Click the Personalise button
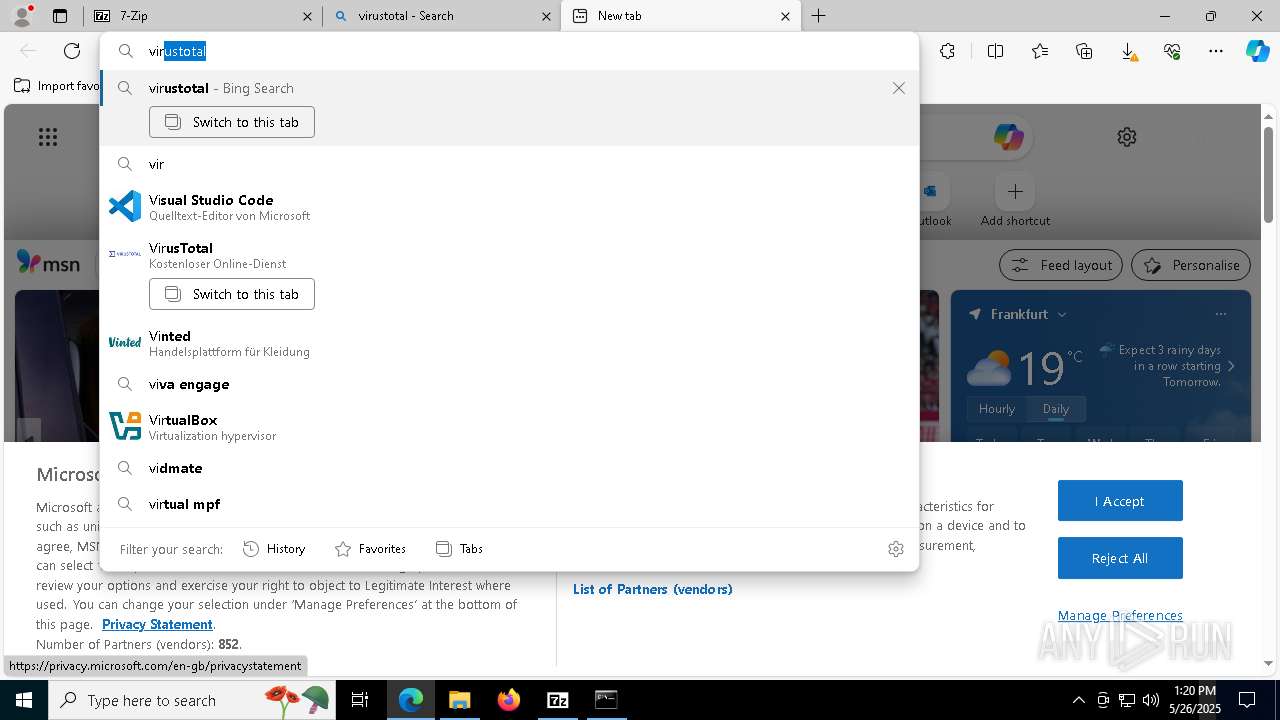This screenshot has width=1280, height=720. coord(1191,265)
